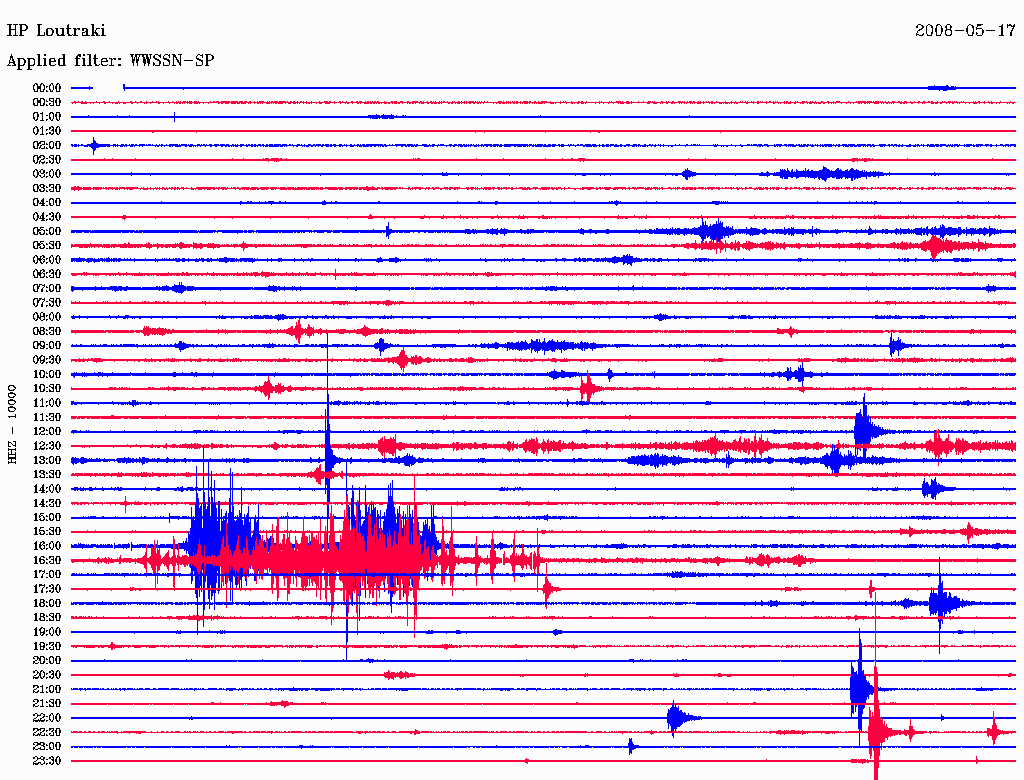Select the 07:00 time label
The height and width of the screenshot is (780, 1024).
pos(47,288)
